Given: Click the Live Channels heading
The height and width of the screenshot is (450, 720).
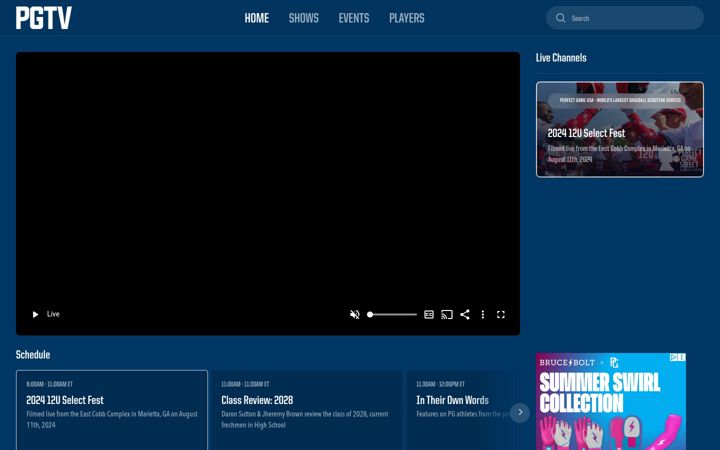Looking at the screenshot, I should coord(561,58).
